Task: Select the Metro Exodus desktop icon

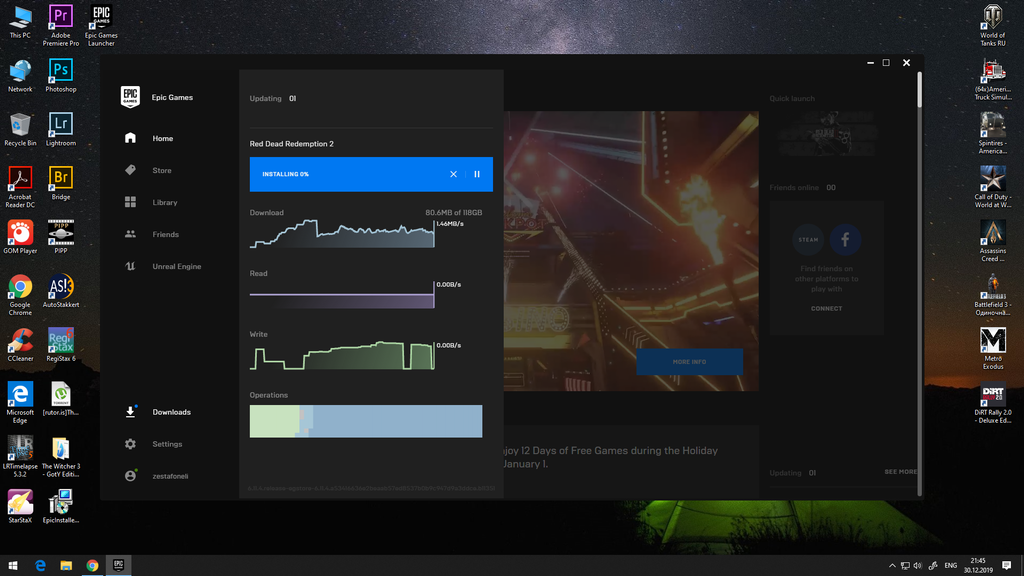Action: pyautogui.click(x=993, y=349)
